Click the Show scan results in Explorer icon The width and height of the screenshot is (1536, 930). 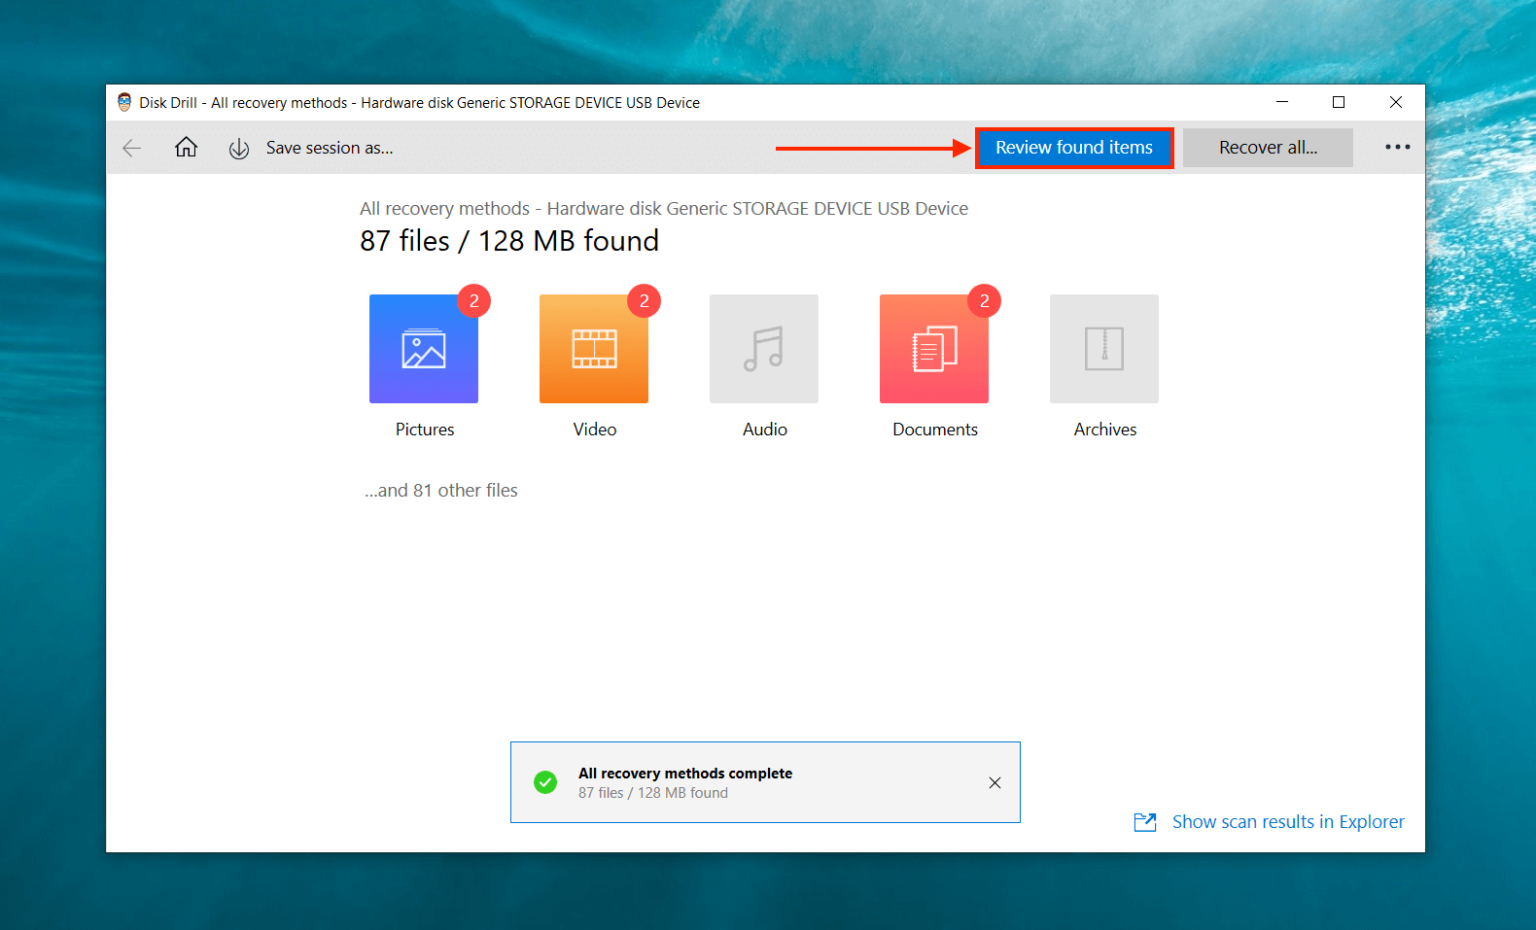pos(1145,821)
